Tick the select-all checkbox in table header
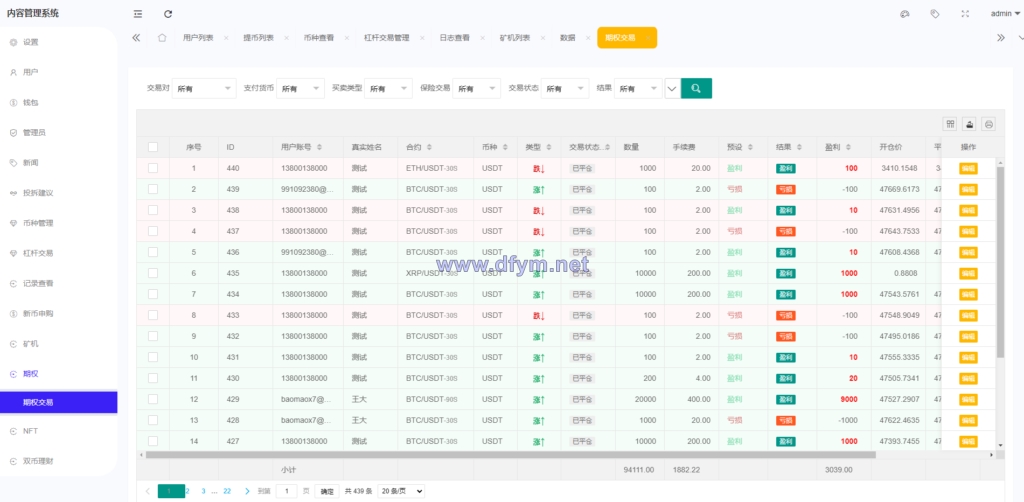1024x502 pixels. coord(153,147)
